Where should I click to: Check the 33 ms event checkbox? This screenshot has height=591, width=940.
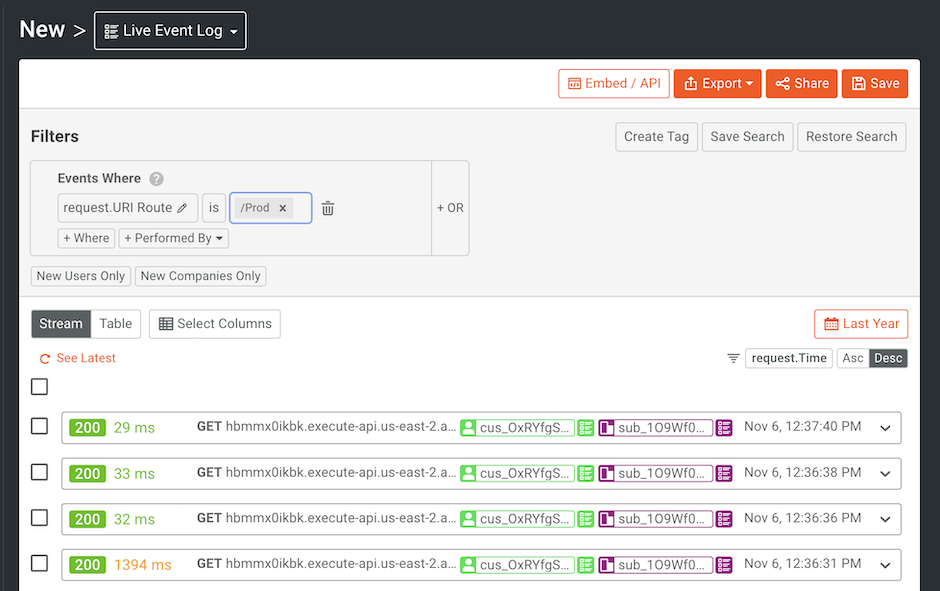[40, 472]
